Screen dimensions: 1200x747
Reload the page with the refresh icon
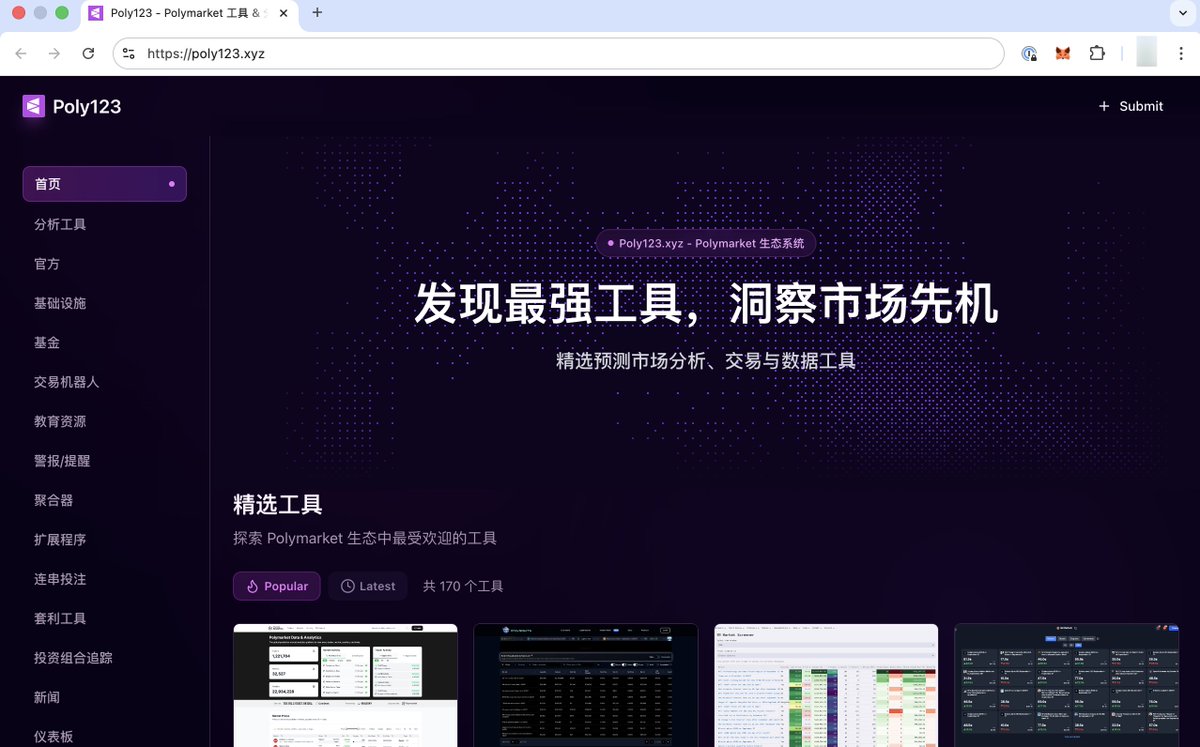pyautogui.click(x=88, y=54)
